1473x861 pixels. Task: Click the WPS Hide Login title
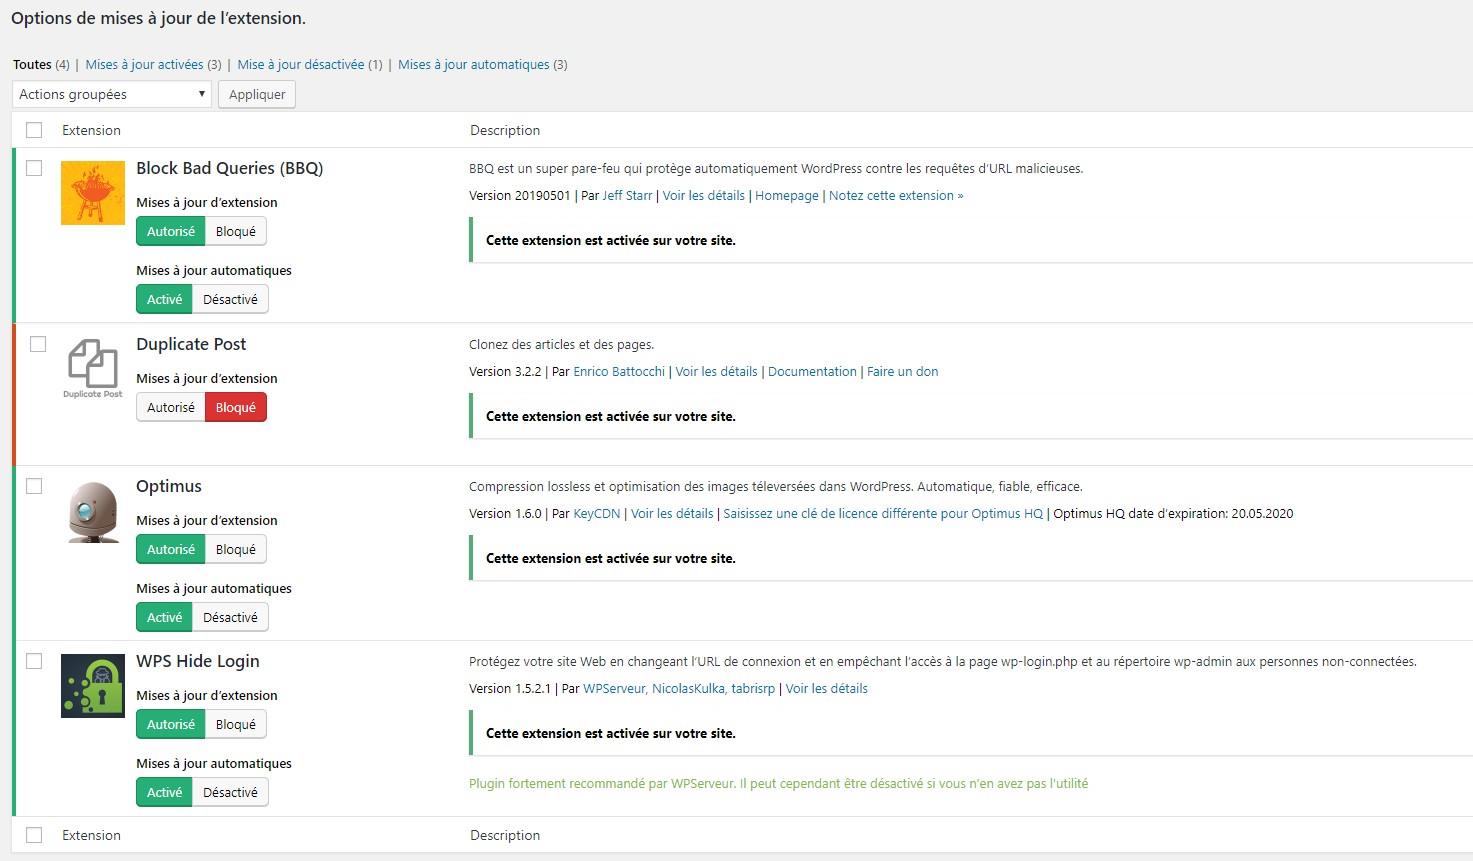pos(198,661)
